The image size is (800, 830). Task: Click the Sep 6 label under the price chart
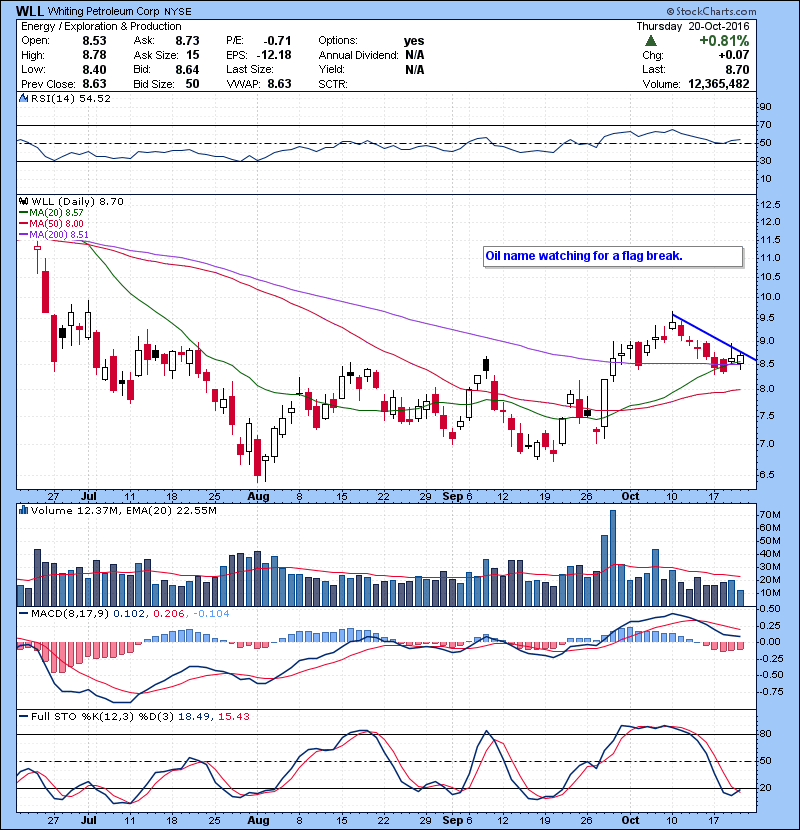pyautogui.click(x=457, y=497)
